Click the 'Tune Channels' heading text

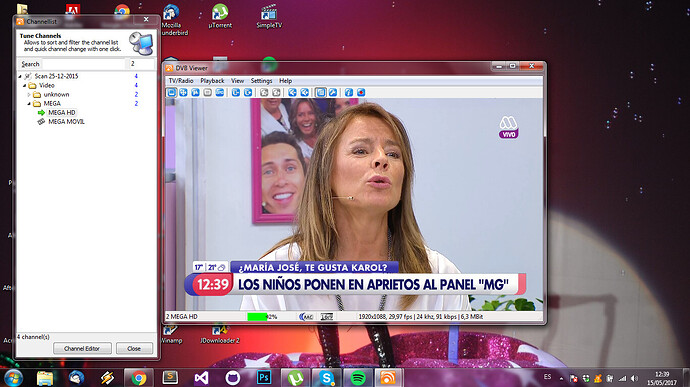40,36
